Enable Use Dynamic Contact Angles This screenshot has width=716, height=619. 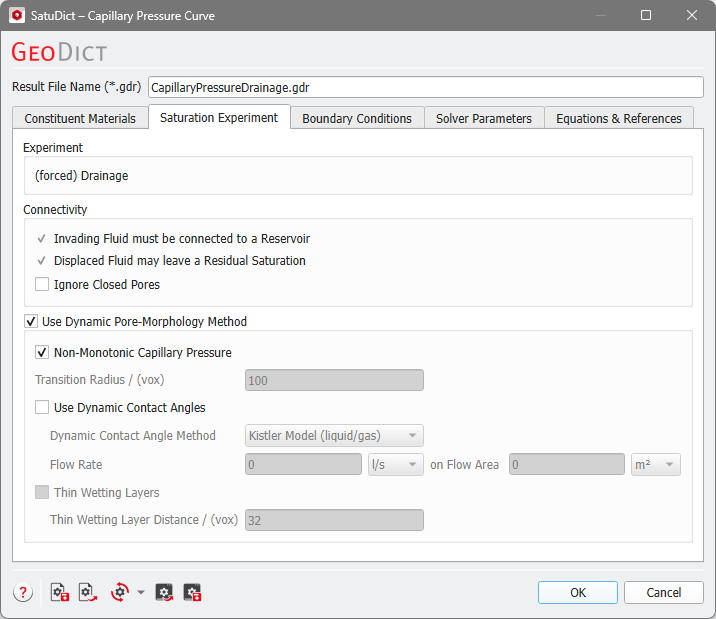pos(42,407)
